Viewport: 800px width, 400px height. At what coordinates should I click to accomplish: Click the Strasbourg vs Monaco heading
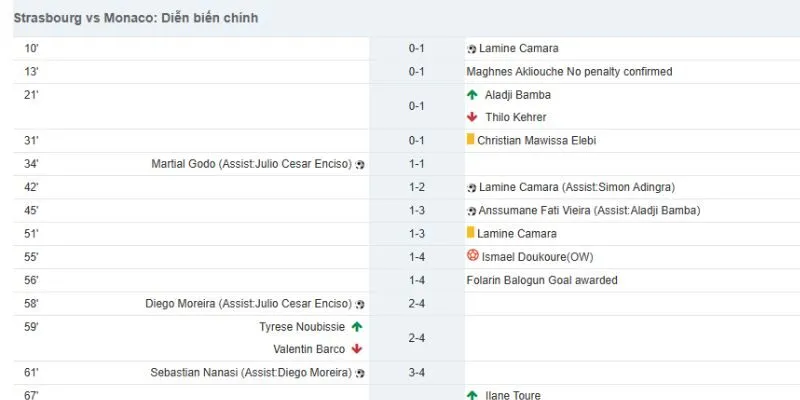click(136, 18)
